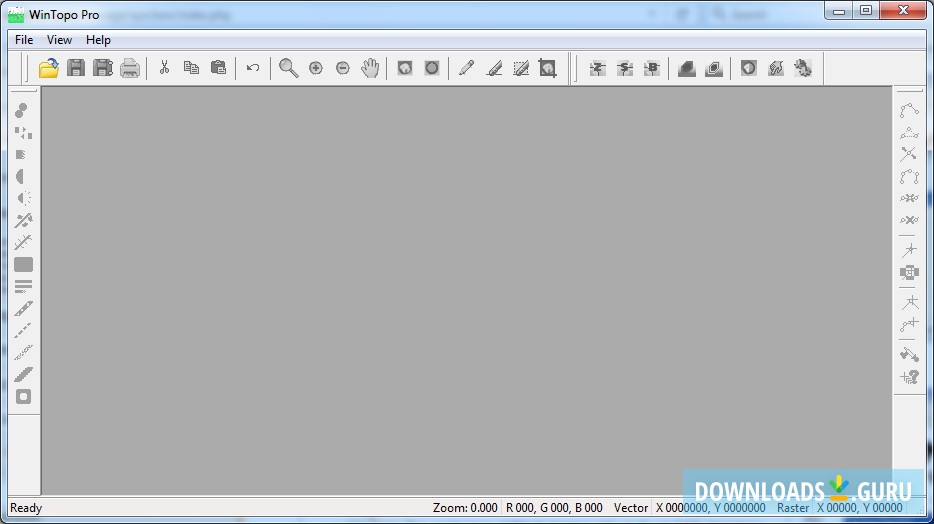Select the Pan hand tool
The width and height of the screenshot is (934, 524).
click(x=370, y=68)
